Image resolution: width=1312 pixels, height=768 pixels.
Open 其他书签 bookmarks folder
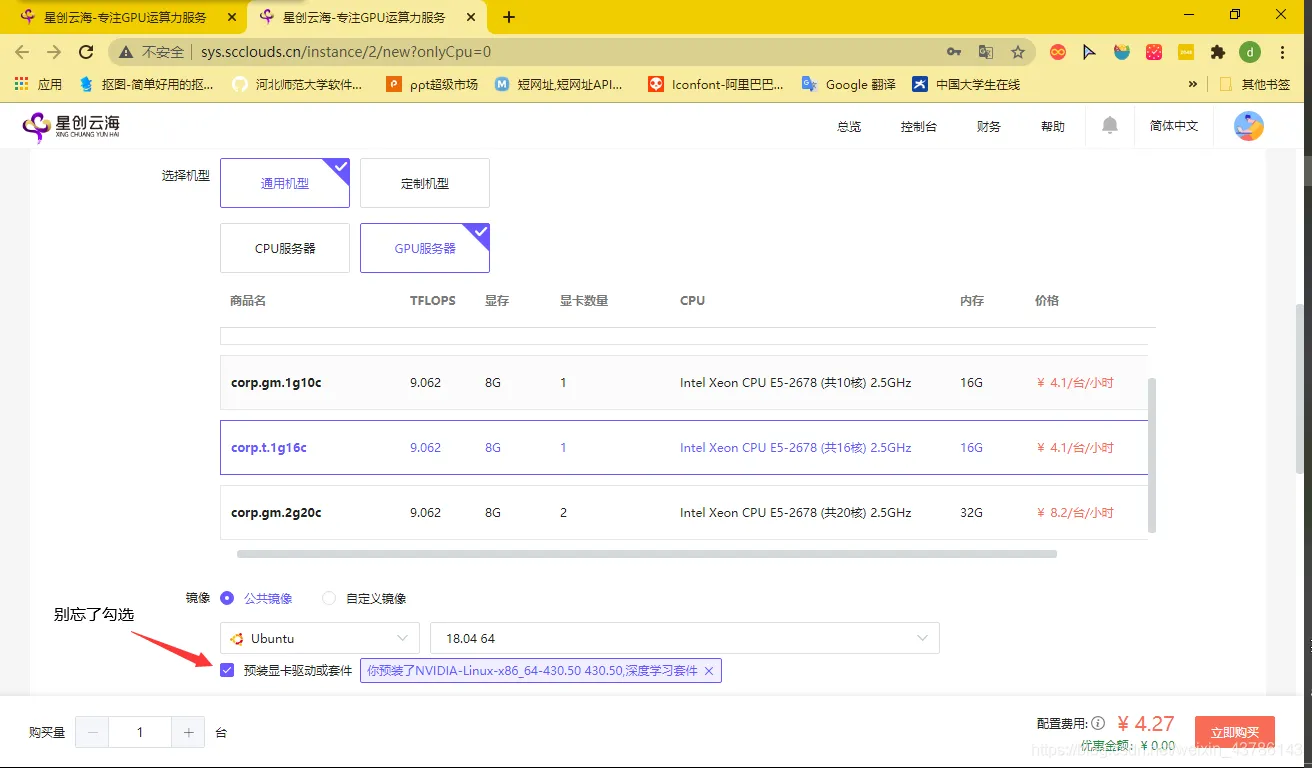click(1255, 85)
